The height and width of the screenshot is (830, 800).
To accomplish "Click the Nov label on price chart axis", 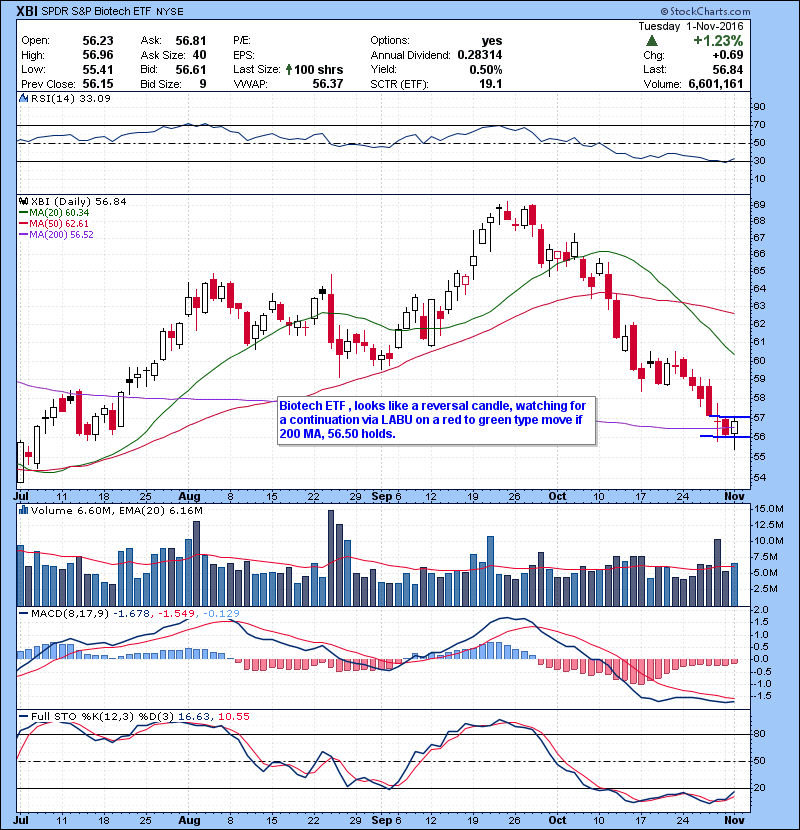I will tap(734, 496).
